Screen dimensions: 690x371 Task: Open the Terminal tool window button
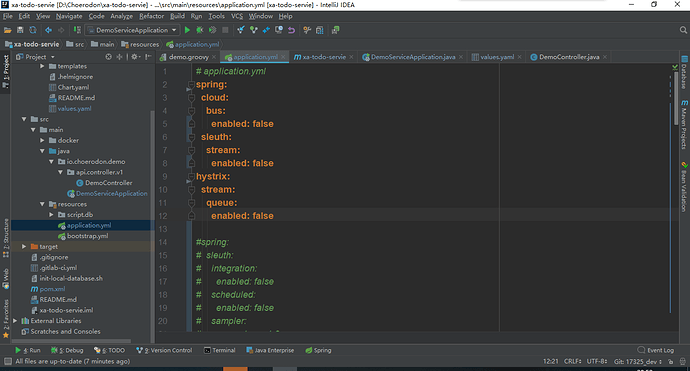220,350
